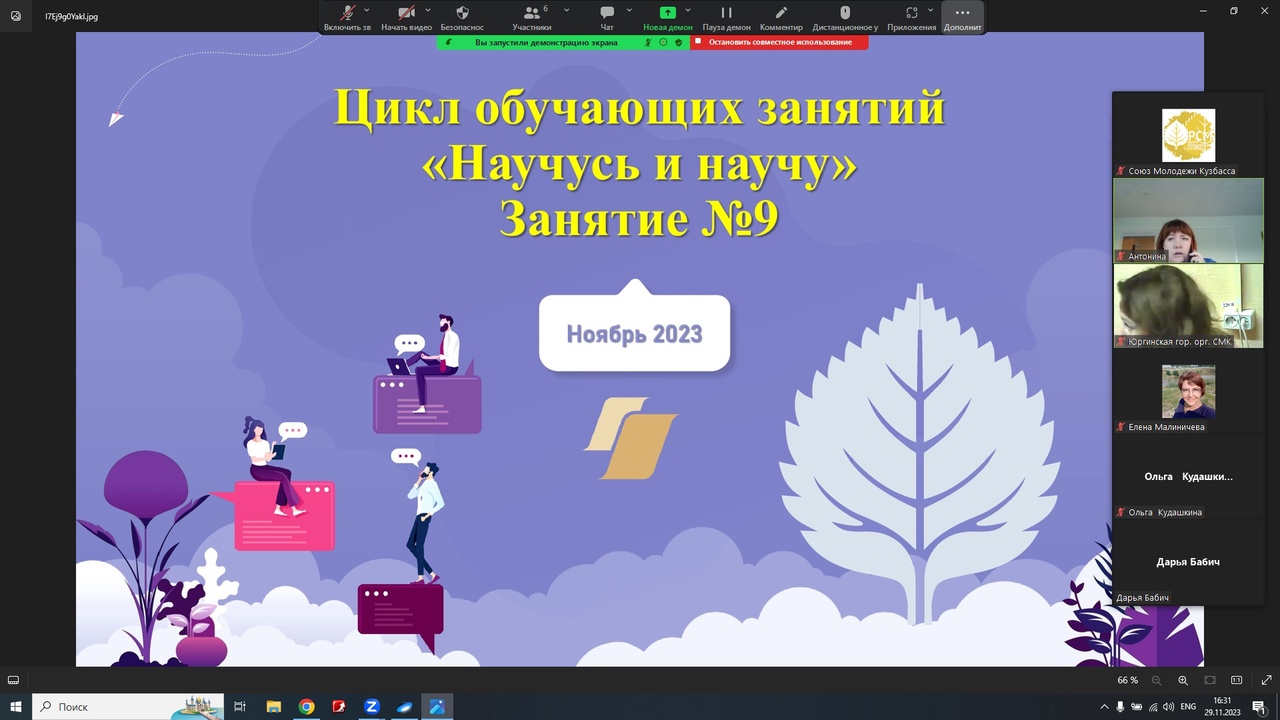Click the Поиск taskbar search box
This screenshot has width=1280, height=720.
tap(127, 706)
